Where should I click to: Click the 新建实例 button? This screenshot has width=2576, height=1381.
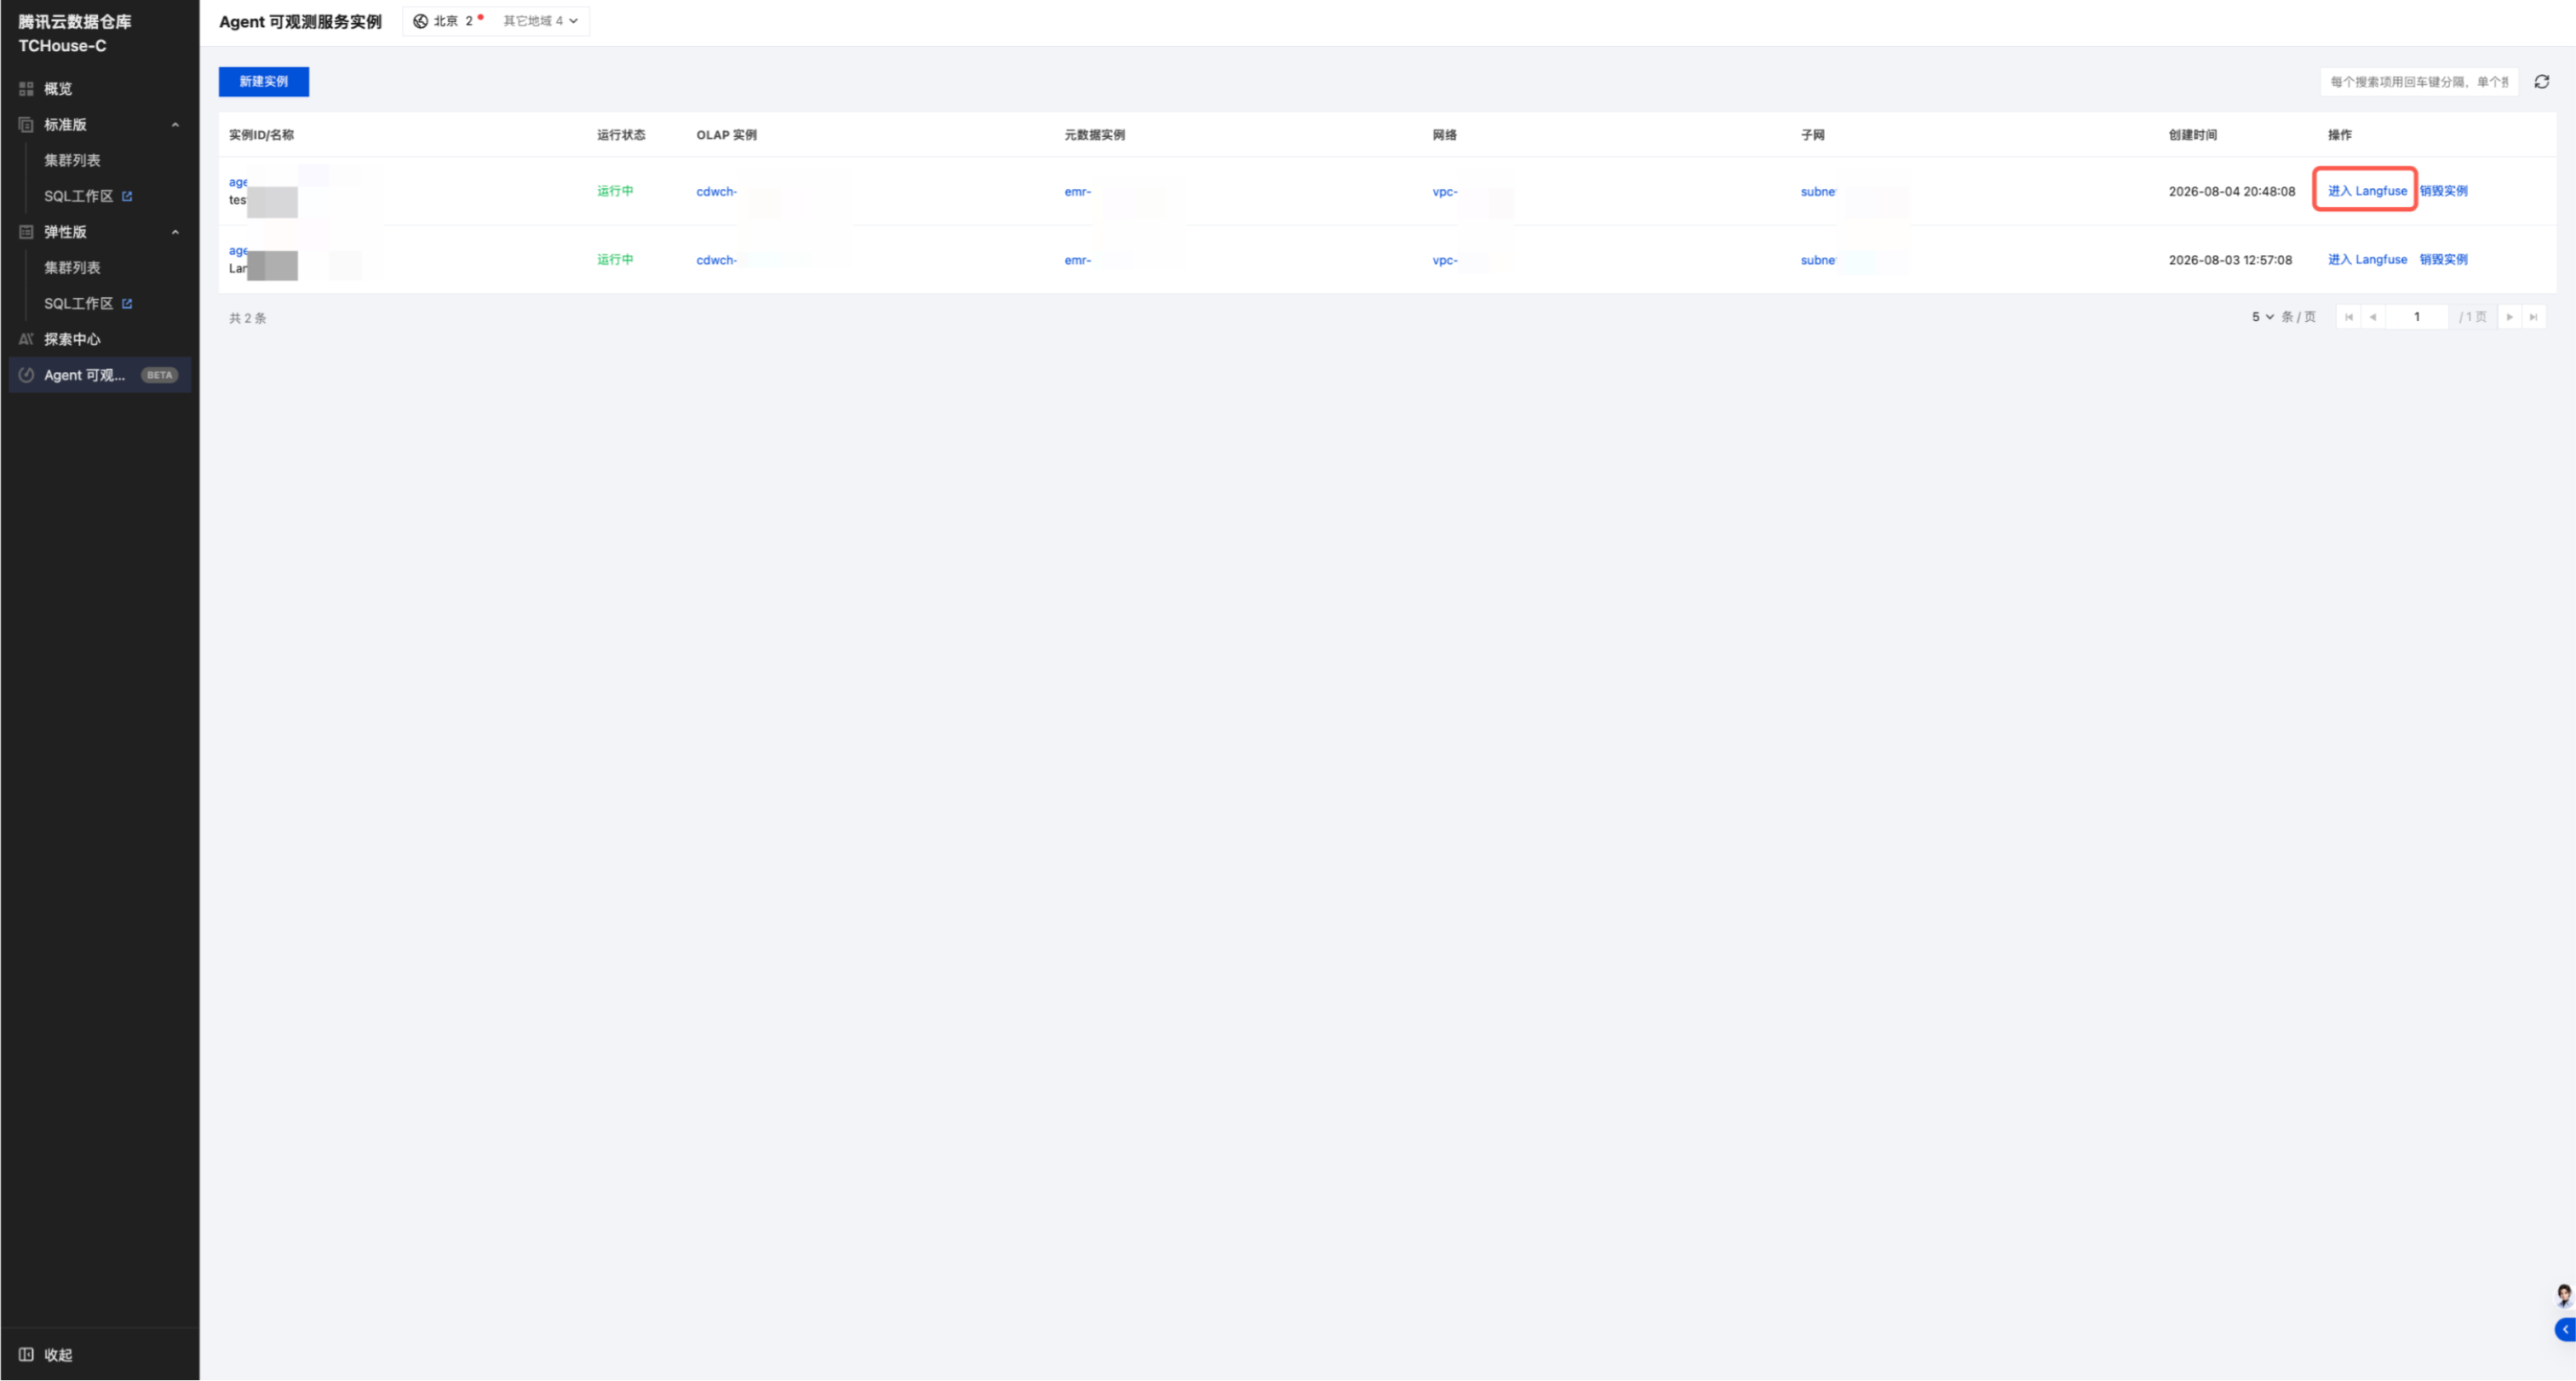coord(263,82)
